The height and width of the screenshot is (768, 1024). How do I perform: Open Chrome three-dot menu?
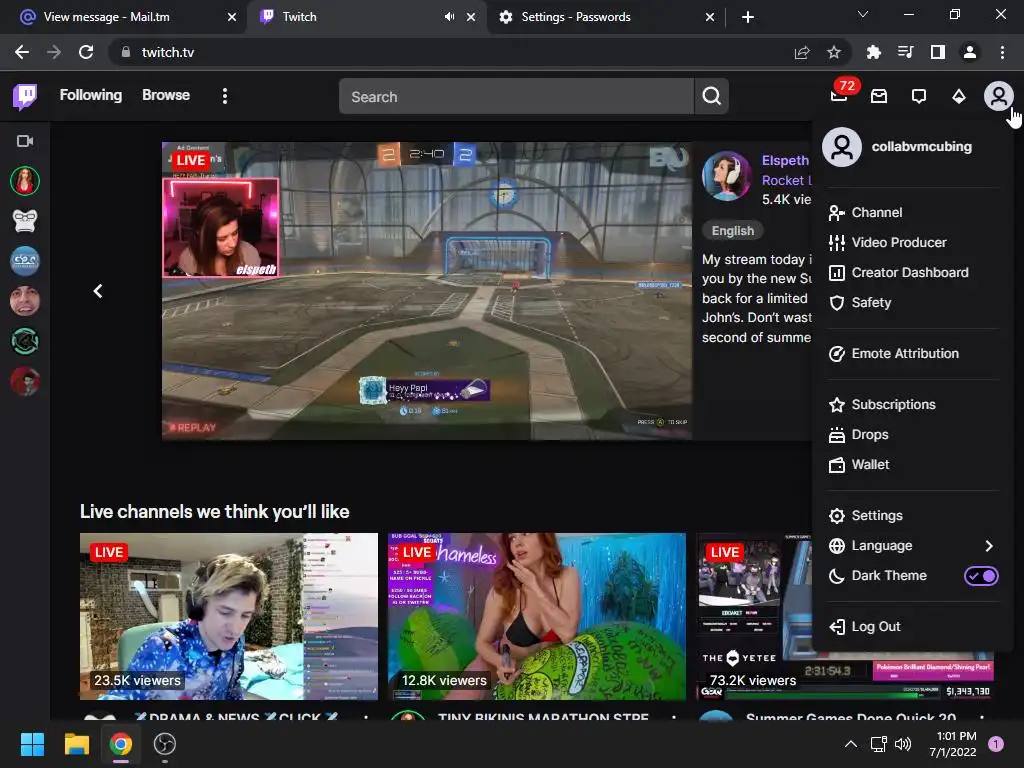1002,52
